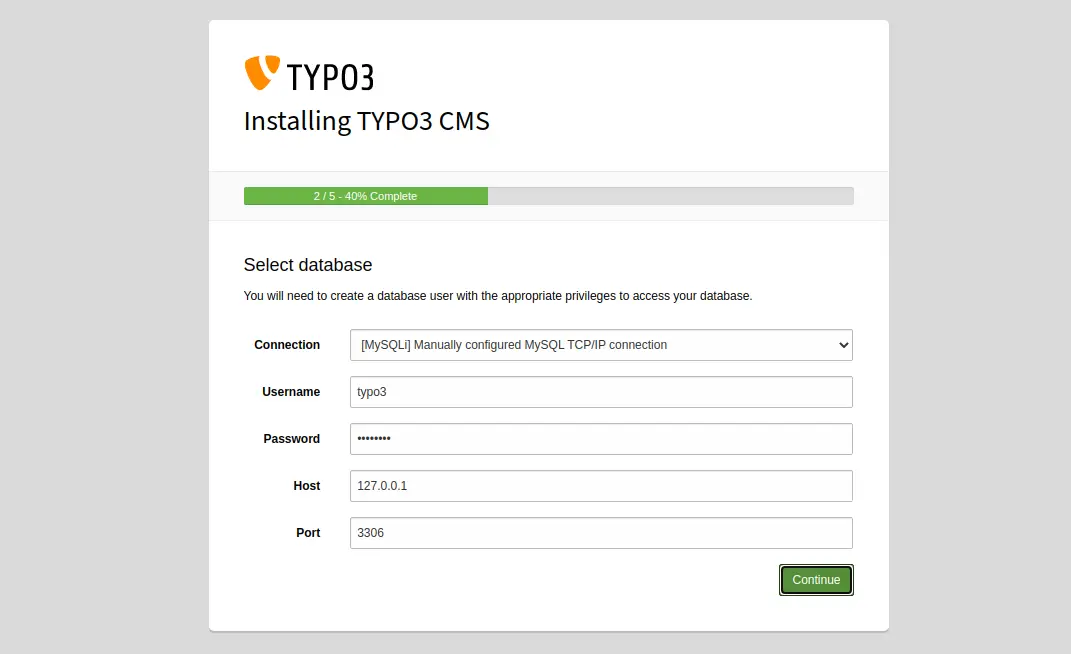Image resolution: width=1071 pixels, height=654 pixels.
Task: Click the Connection field label
Action: (287, 344)
